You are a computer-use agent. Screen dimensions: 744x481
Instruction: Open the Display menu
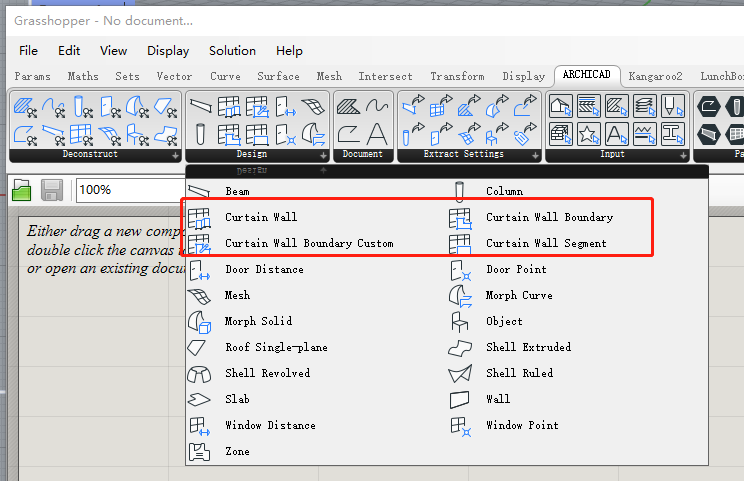coord(168,51)
